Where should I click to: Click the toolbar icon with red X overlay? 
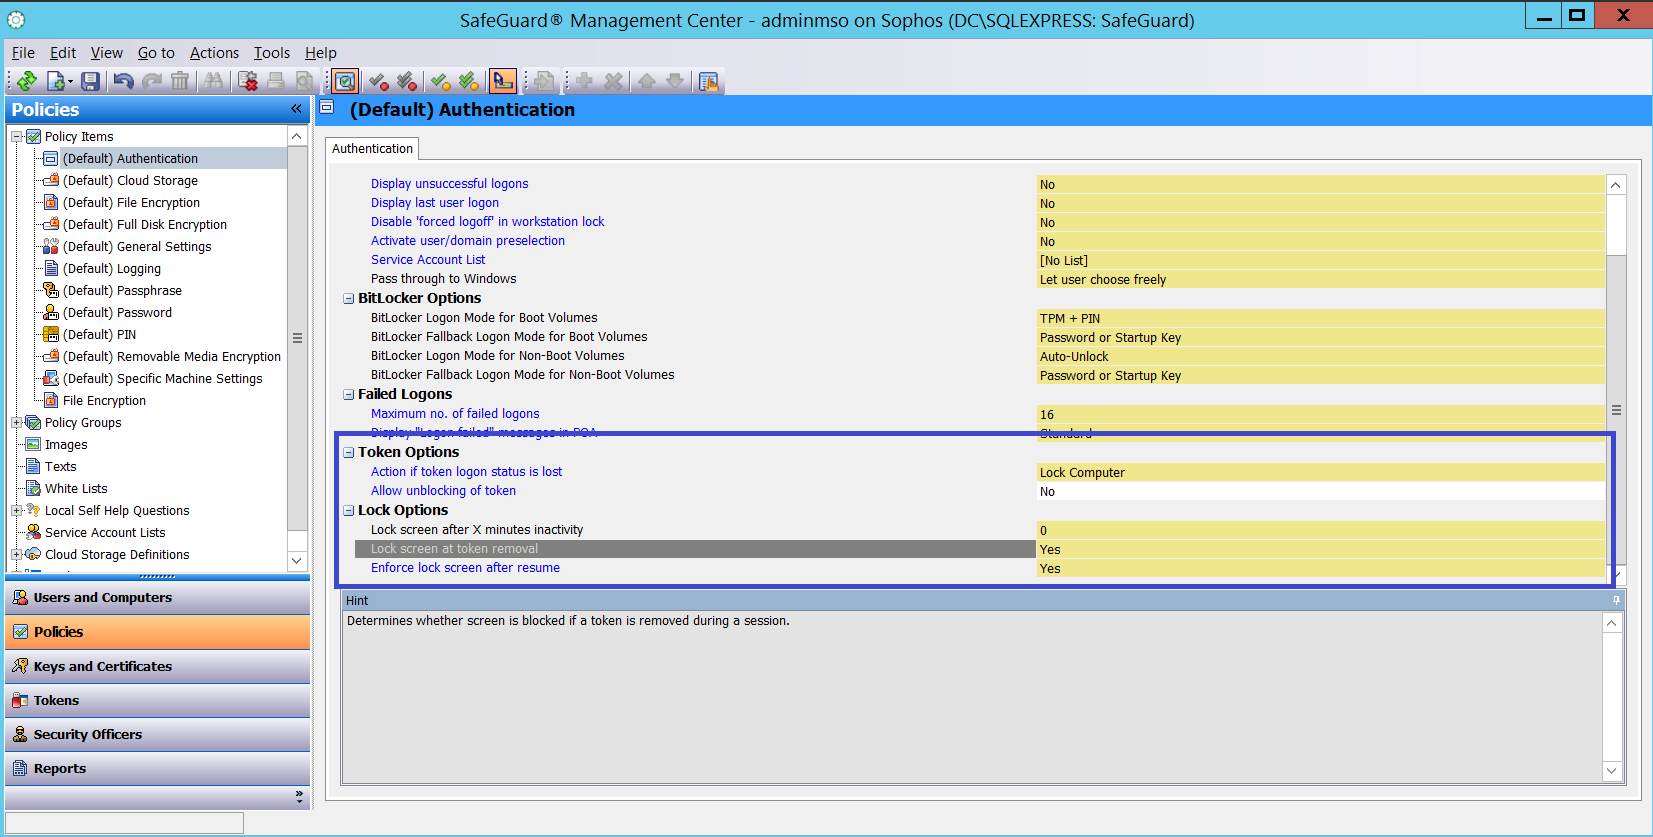pyautogui.click(x=247, y=81)
